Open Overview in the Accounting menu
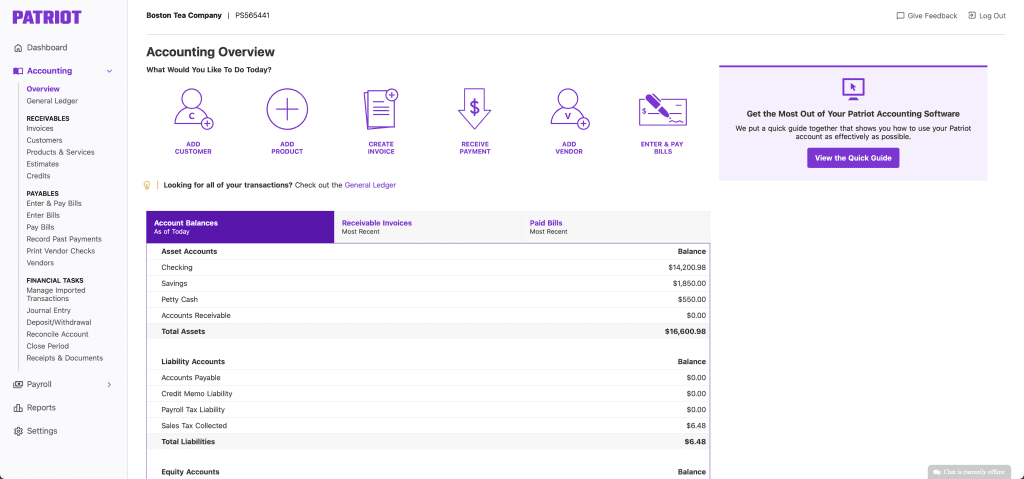This screenshot has width=1024, height=479. pos(43,89)
